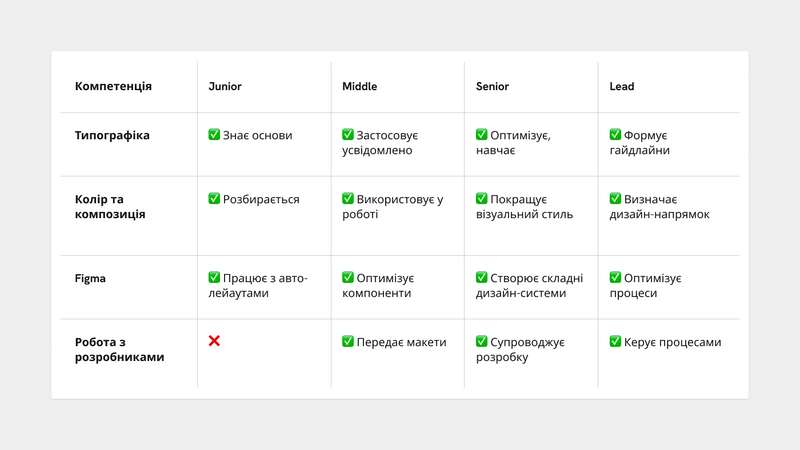Click the checkmark next to Застосовує усвідомлено
Viewport: 800px width, 450px height.
347,135
